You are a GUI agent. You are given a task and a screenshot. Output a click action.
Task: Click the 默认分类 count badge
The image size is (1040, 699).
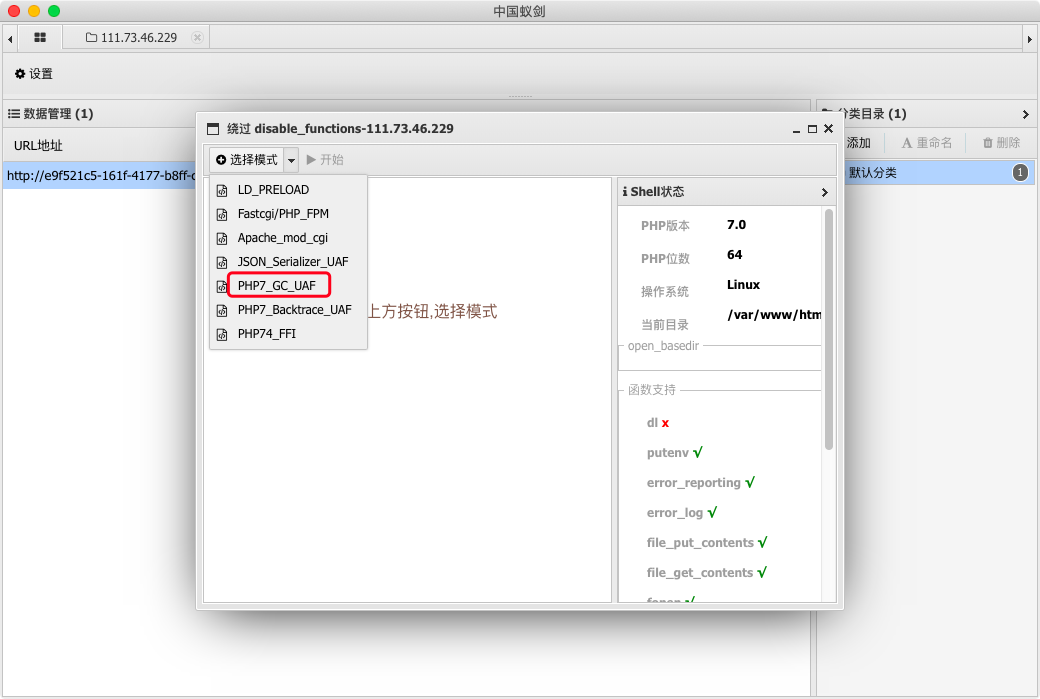coord(1020,173)
